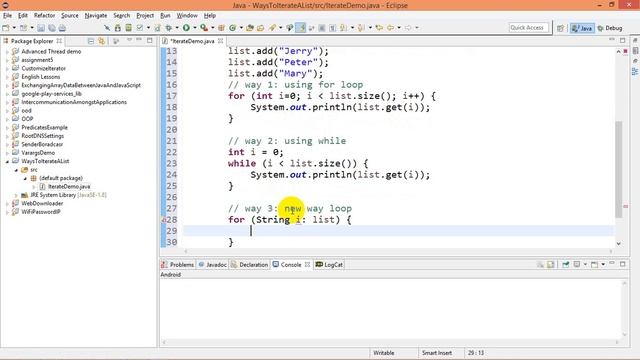
Task: Open the Debug button dropdown arrow
Action: click(177, 28)
